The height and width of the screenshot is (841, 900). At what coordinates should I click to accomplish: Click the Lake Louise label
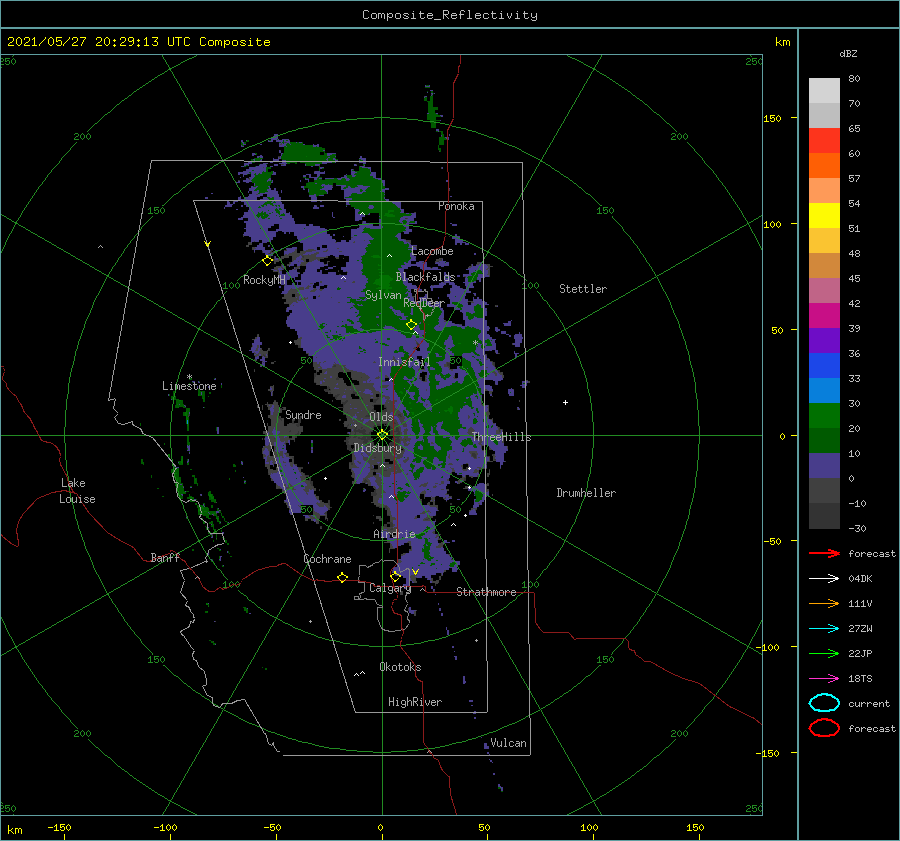point(77,491)
